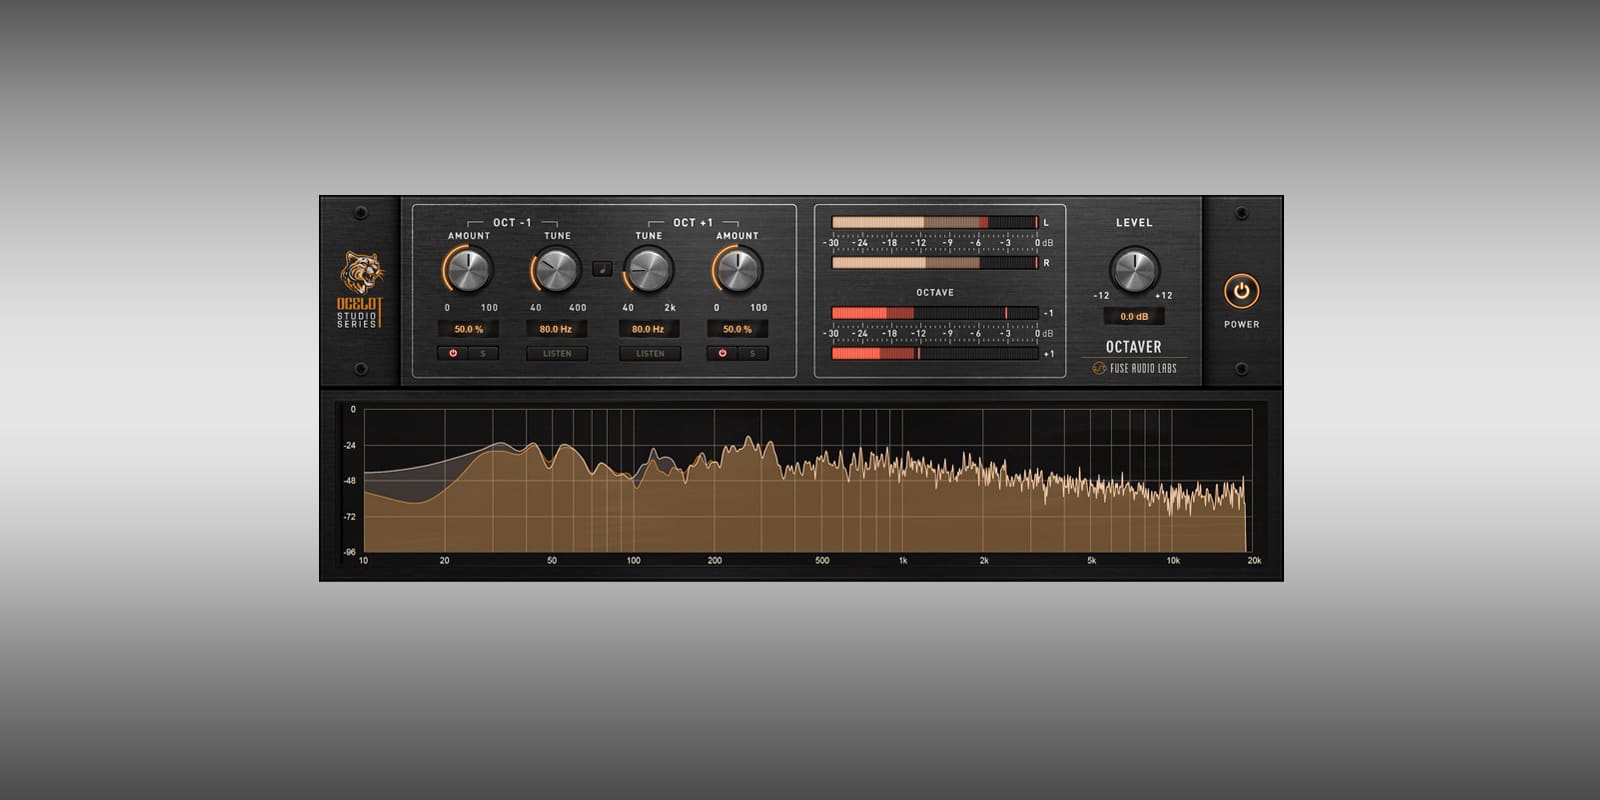Screen dimensions: 1600x800
Task: Click the 1k frequency label on the analyzer
Action: tap(903, 561)
